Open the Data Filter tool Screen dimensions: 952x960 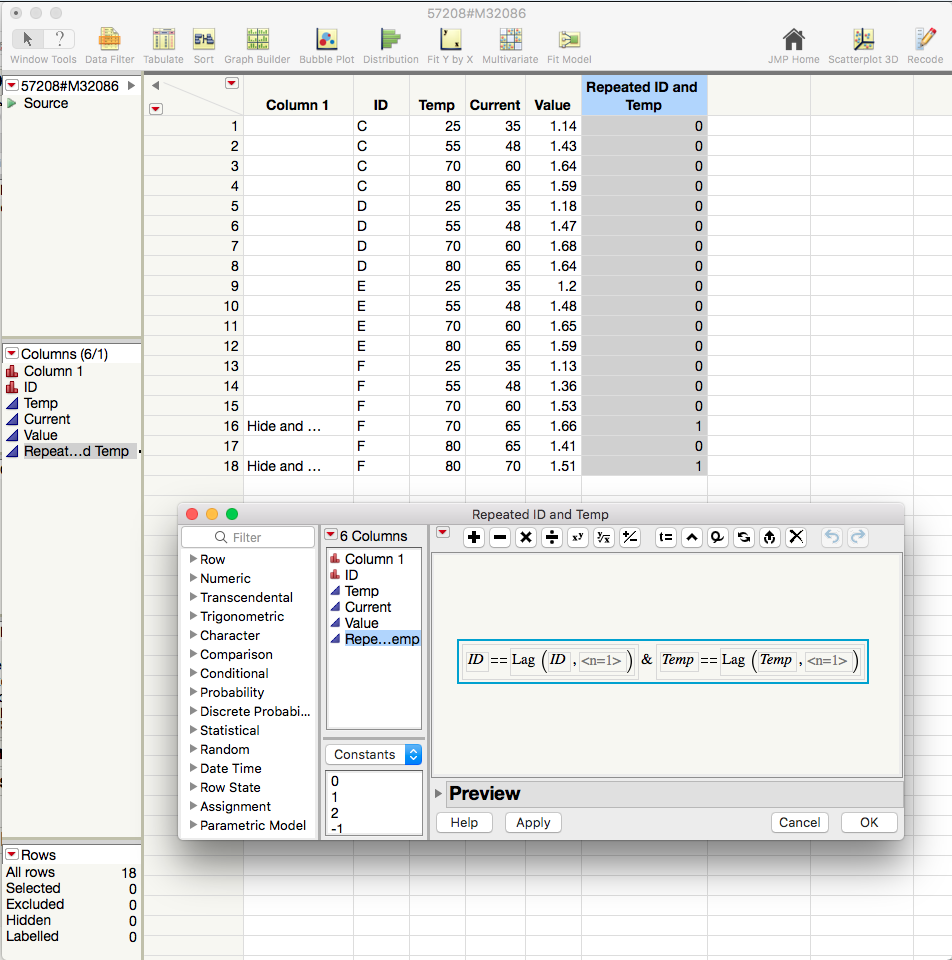109,40
